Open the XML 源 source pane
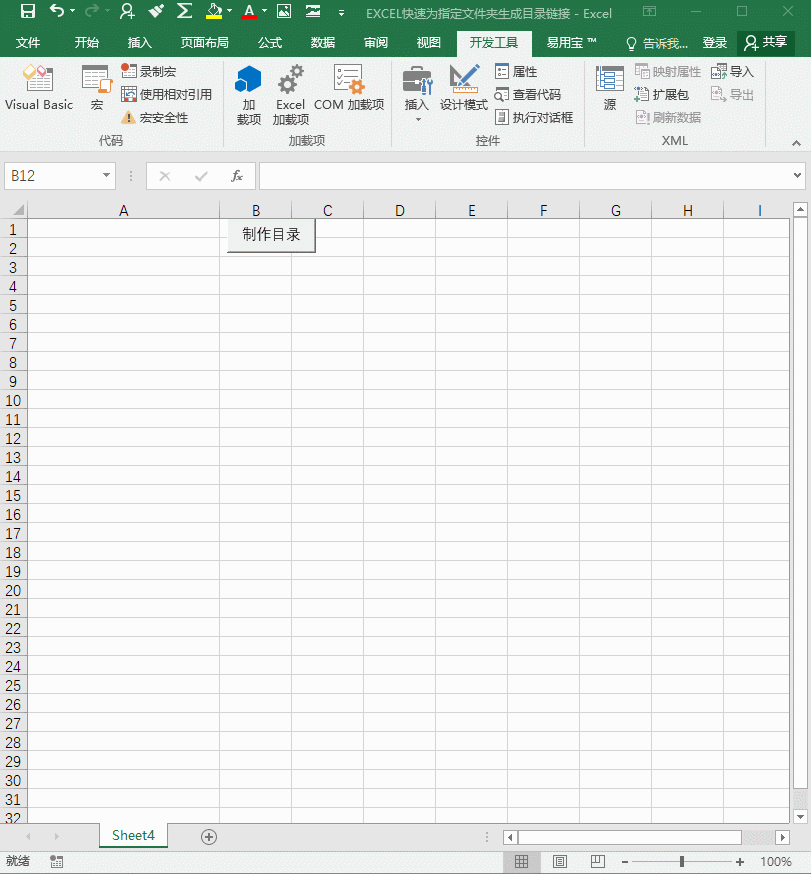Screen dimensions: 811x874 tap(610, 88)
